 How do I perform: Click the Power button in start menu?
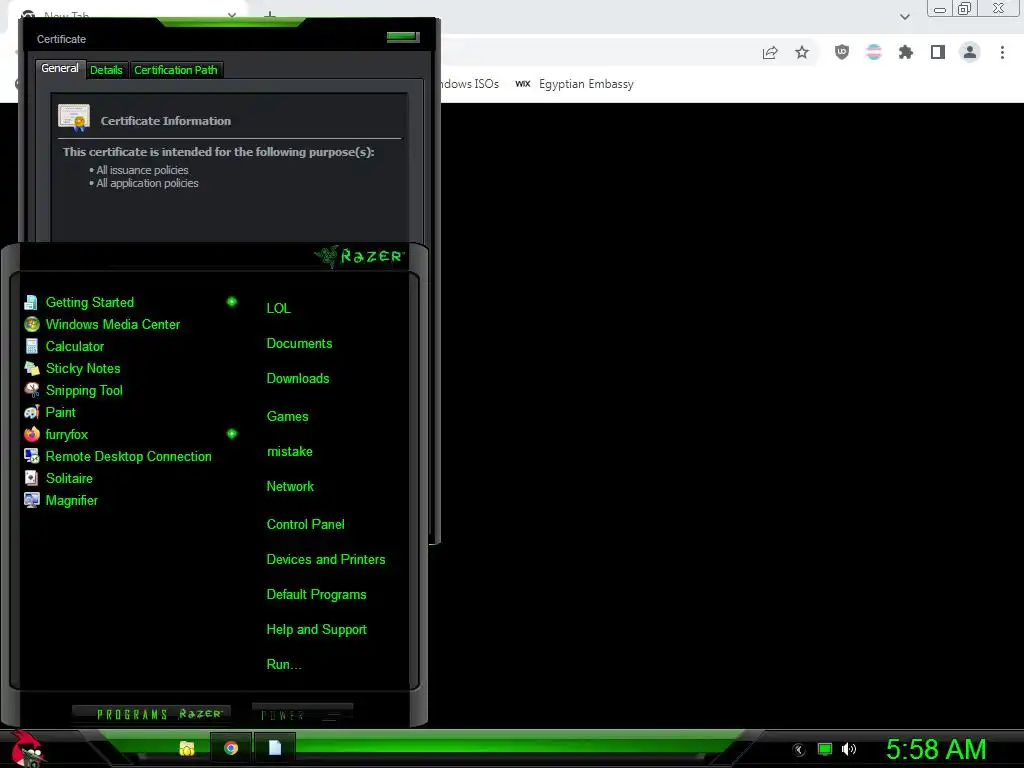click(302, 714)
